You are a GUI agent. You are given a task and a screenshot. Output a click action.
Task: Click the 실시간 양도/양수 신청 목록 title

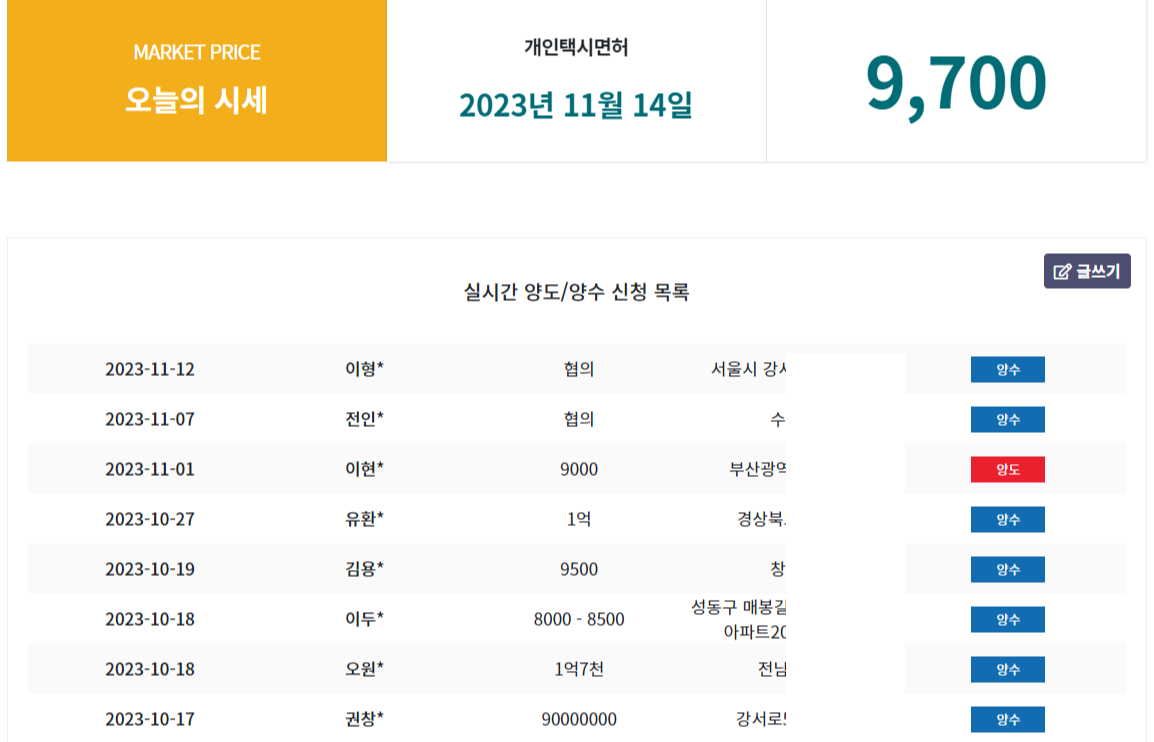pos(576,290)
